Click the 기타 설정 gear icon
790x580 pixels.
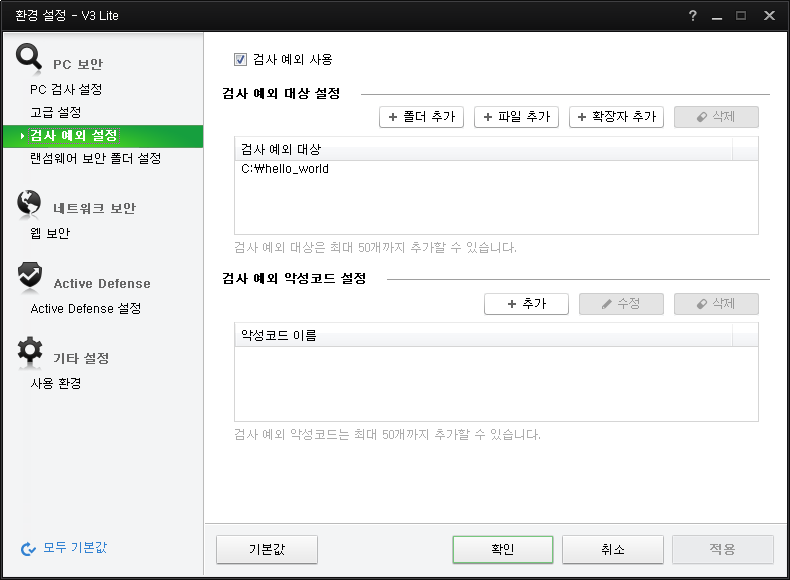30,350
